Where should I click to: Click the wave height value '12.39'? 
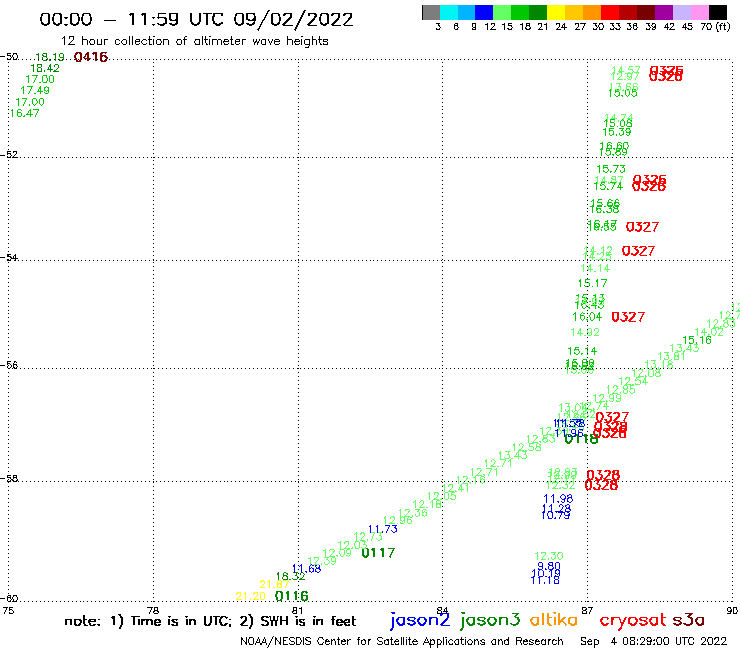tap(322, 561)
